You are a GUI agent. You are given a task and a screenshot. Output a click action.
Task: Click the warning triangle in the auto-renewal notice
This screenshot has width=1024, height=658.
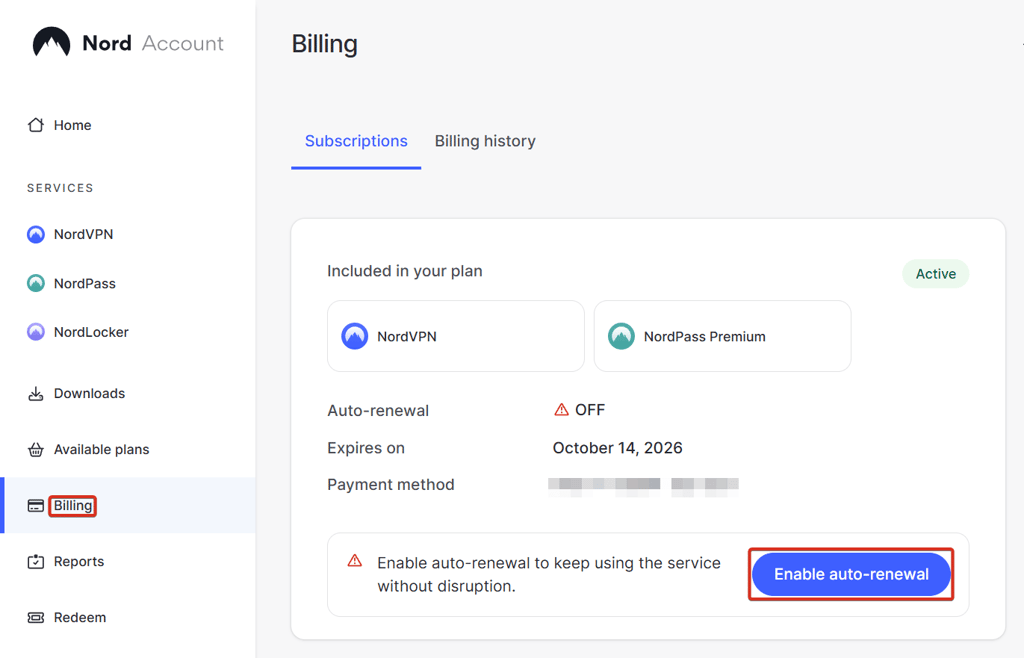pos(355,561)
